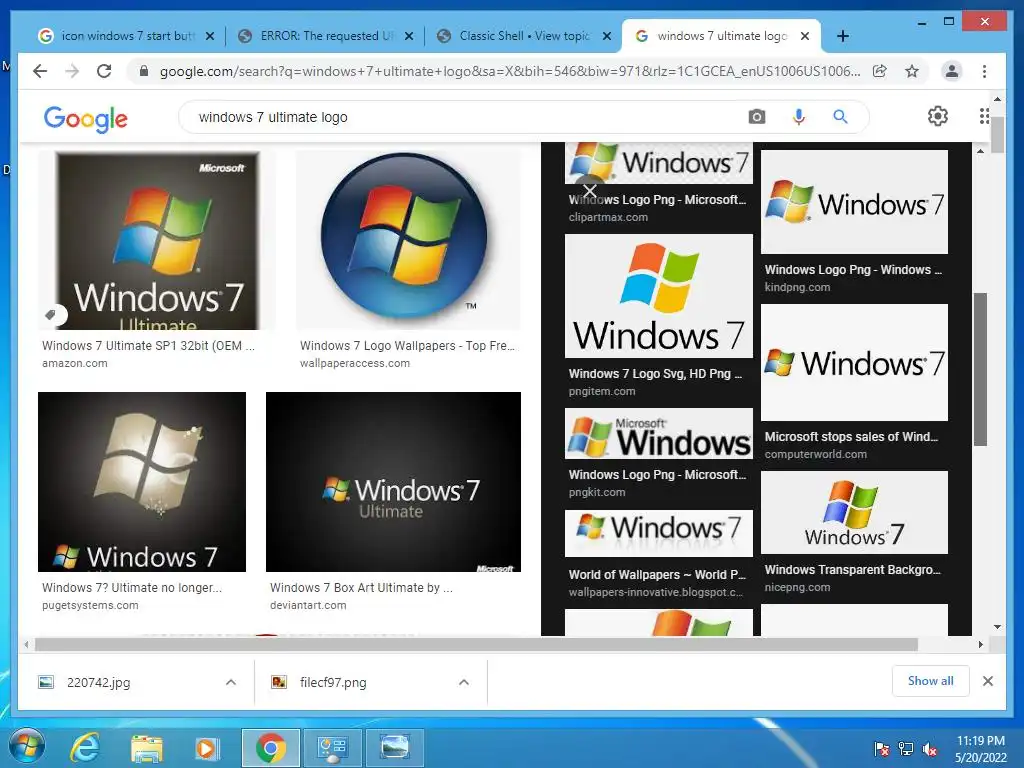Close the image preview panel X
Screen dimensions: 1024x768
click(590, 191)
